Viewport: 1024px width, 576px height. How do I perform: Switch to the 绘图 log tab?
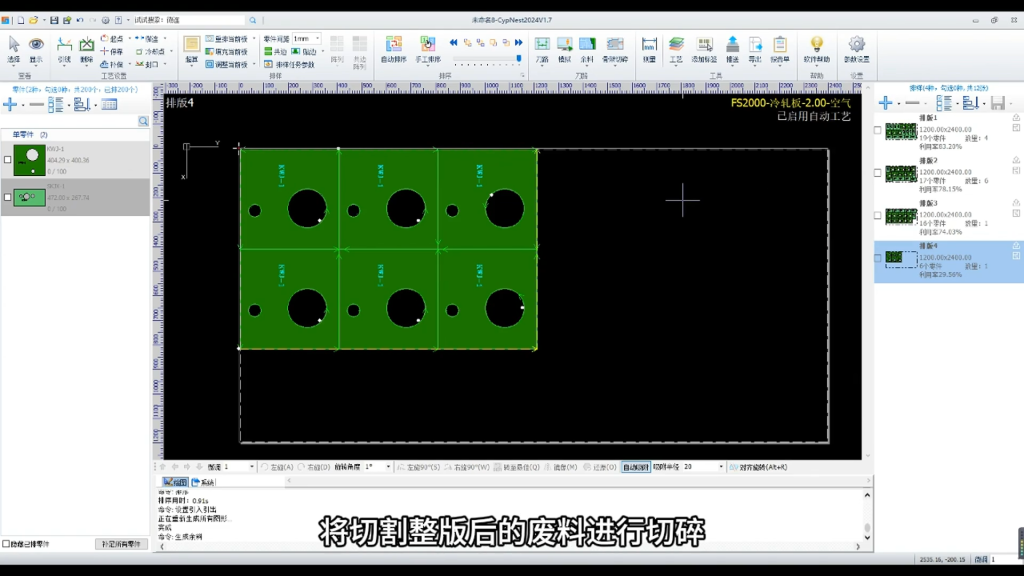point(174,483)
